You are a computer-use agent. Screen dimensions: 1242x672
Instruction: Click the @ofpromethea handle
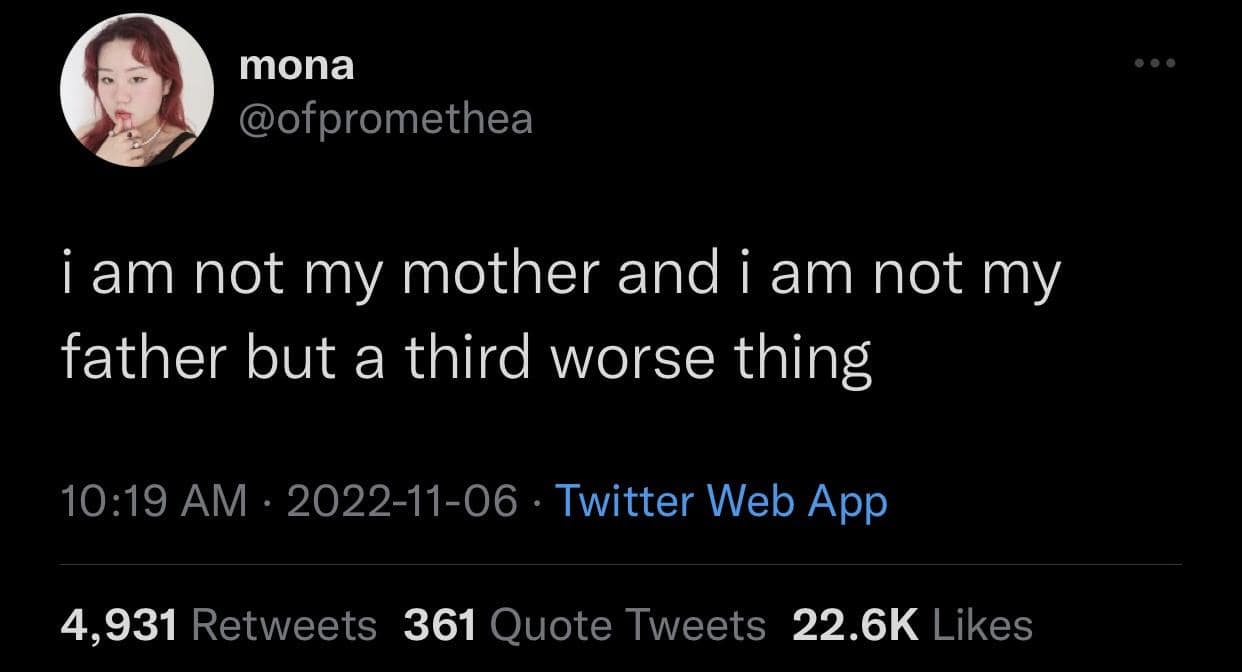click(x=386, y=120)
